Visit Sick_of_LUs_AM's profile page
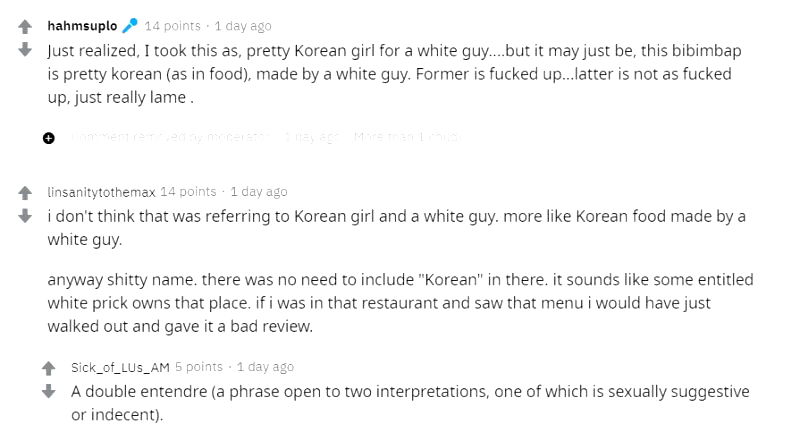The image size is (800, 441). [x=120, y=368]
